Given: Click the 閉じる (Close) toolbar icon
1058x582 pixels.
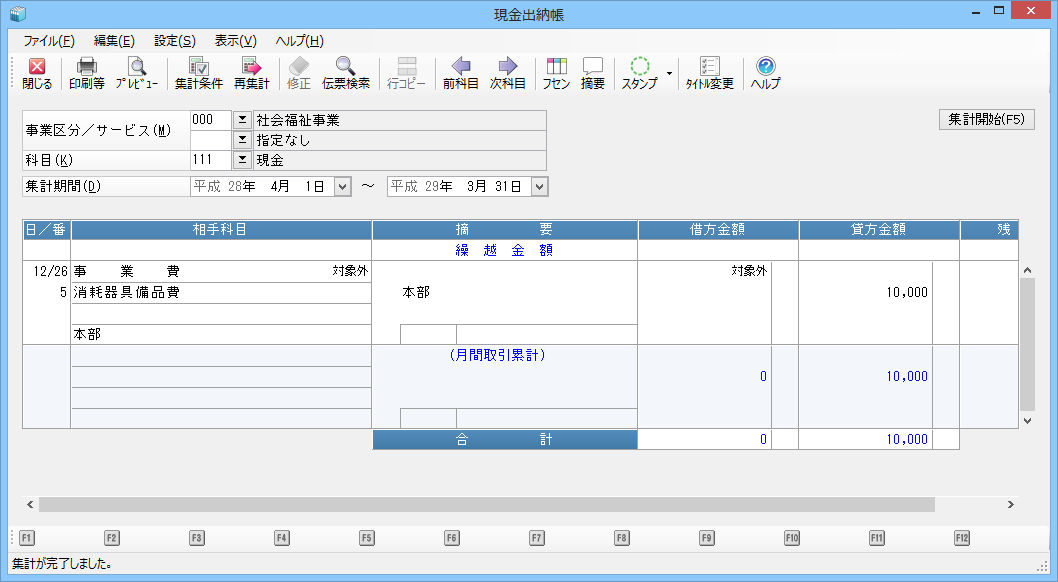Looking at the screenshot, I should tap(37, 73).
